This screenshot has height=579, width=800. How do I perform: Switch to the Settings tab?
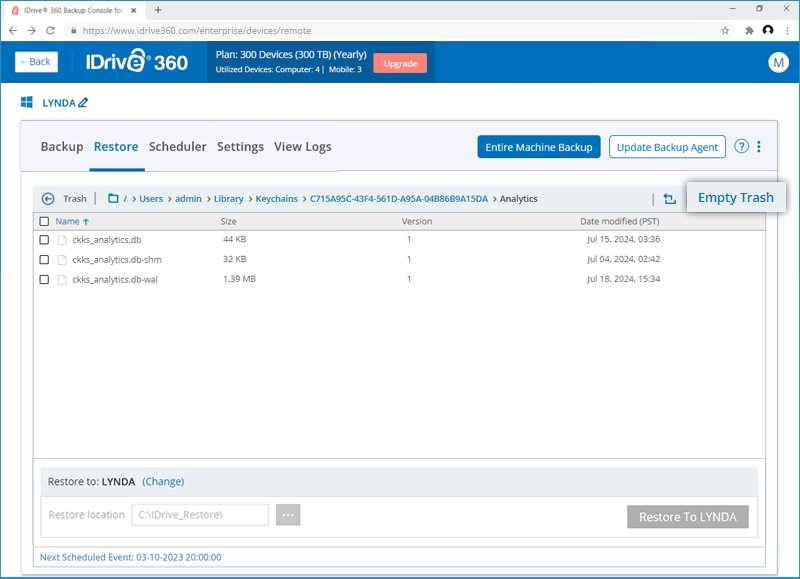pos(240,147)
